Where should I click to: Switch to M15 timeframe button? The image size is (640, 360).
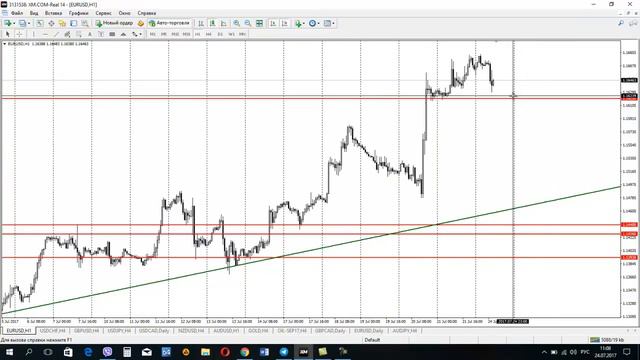click(175, 34)
